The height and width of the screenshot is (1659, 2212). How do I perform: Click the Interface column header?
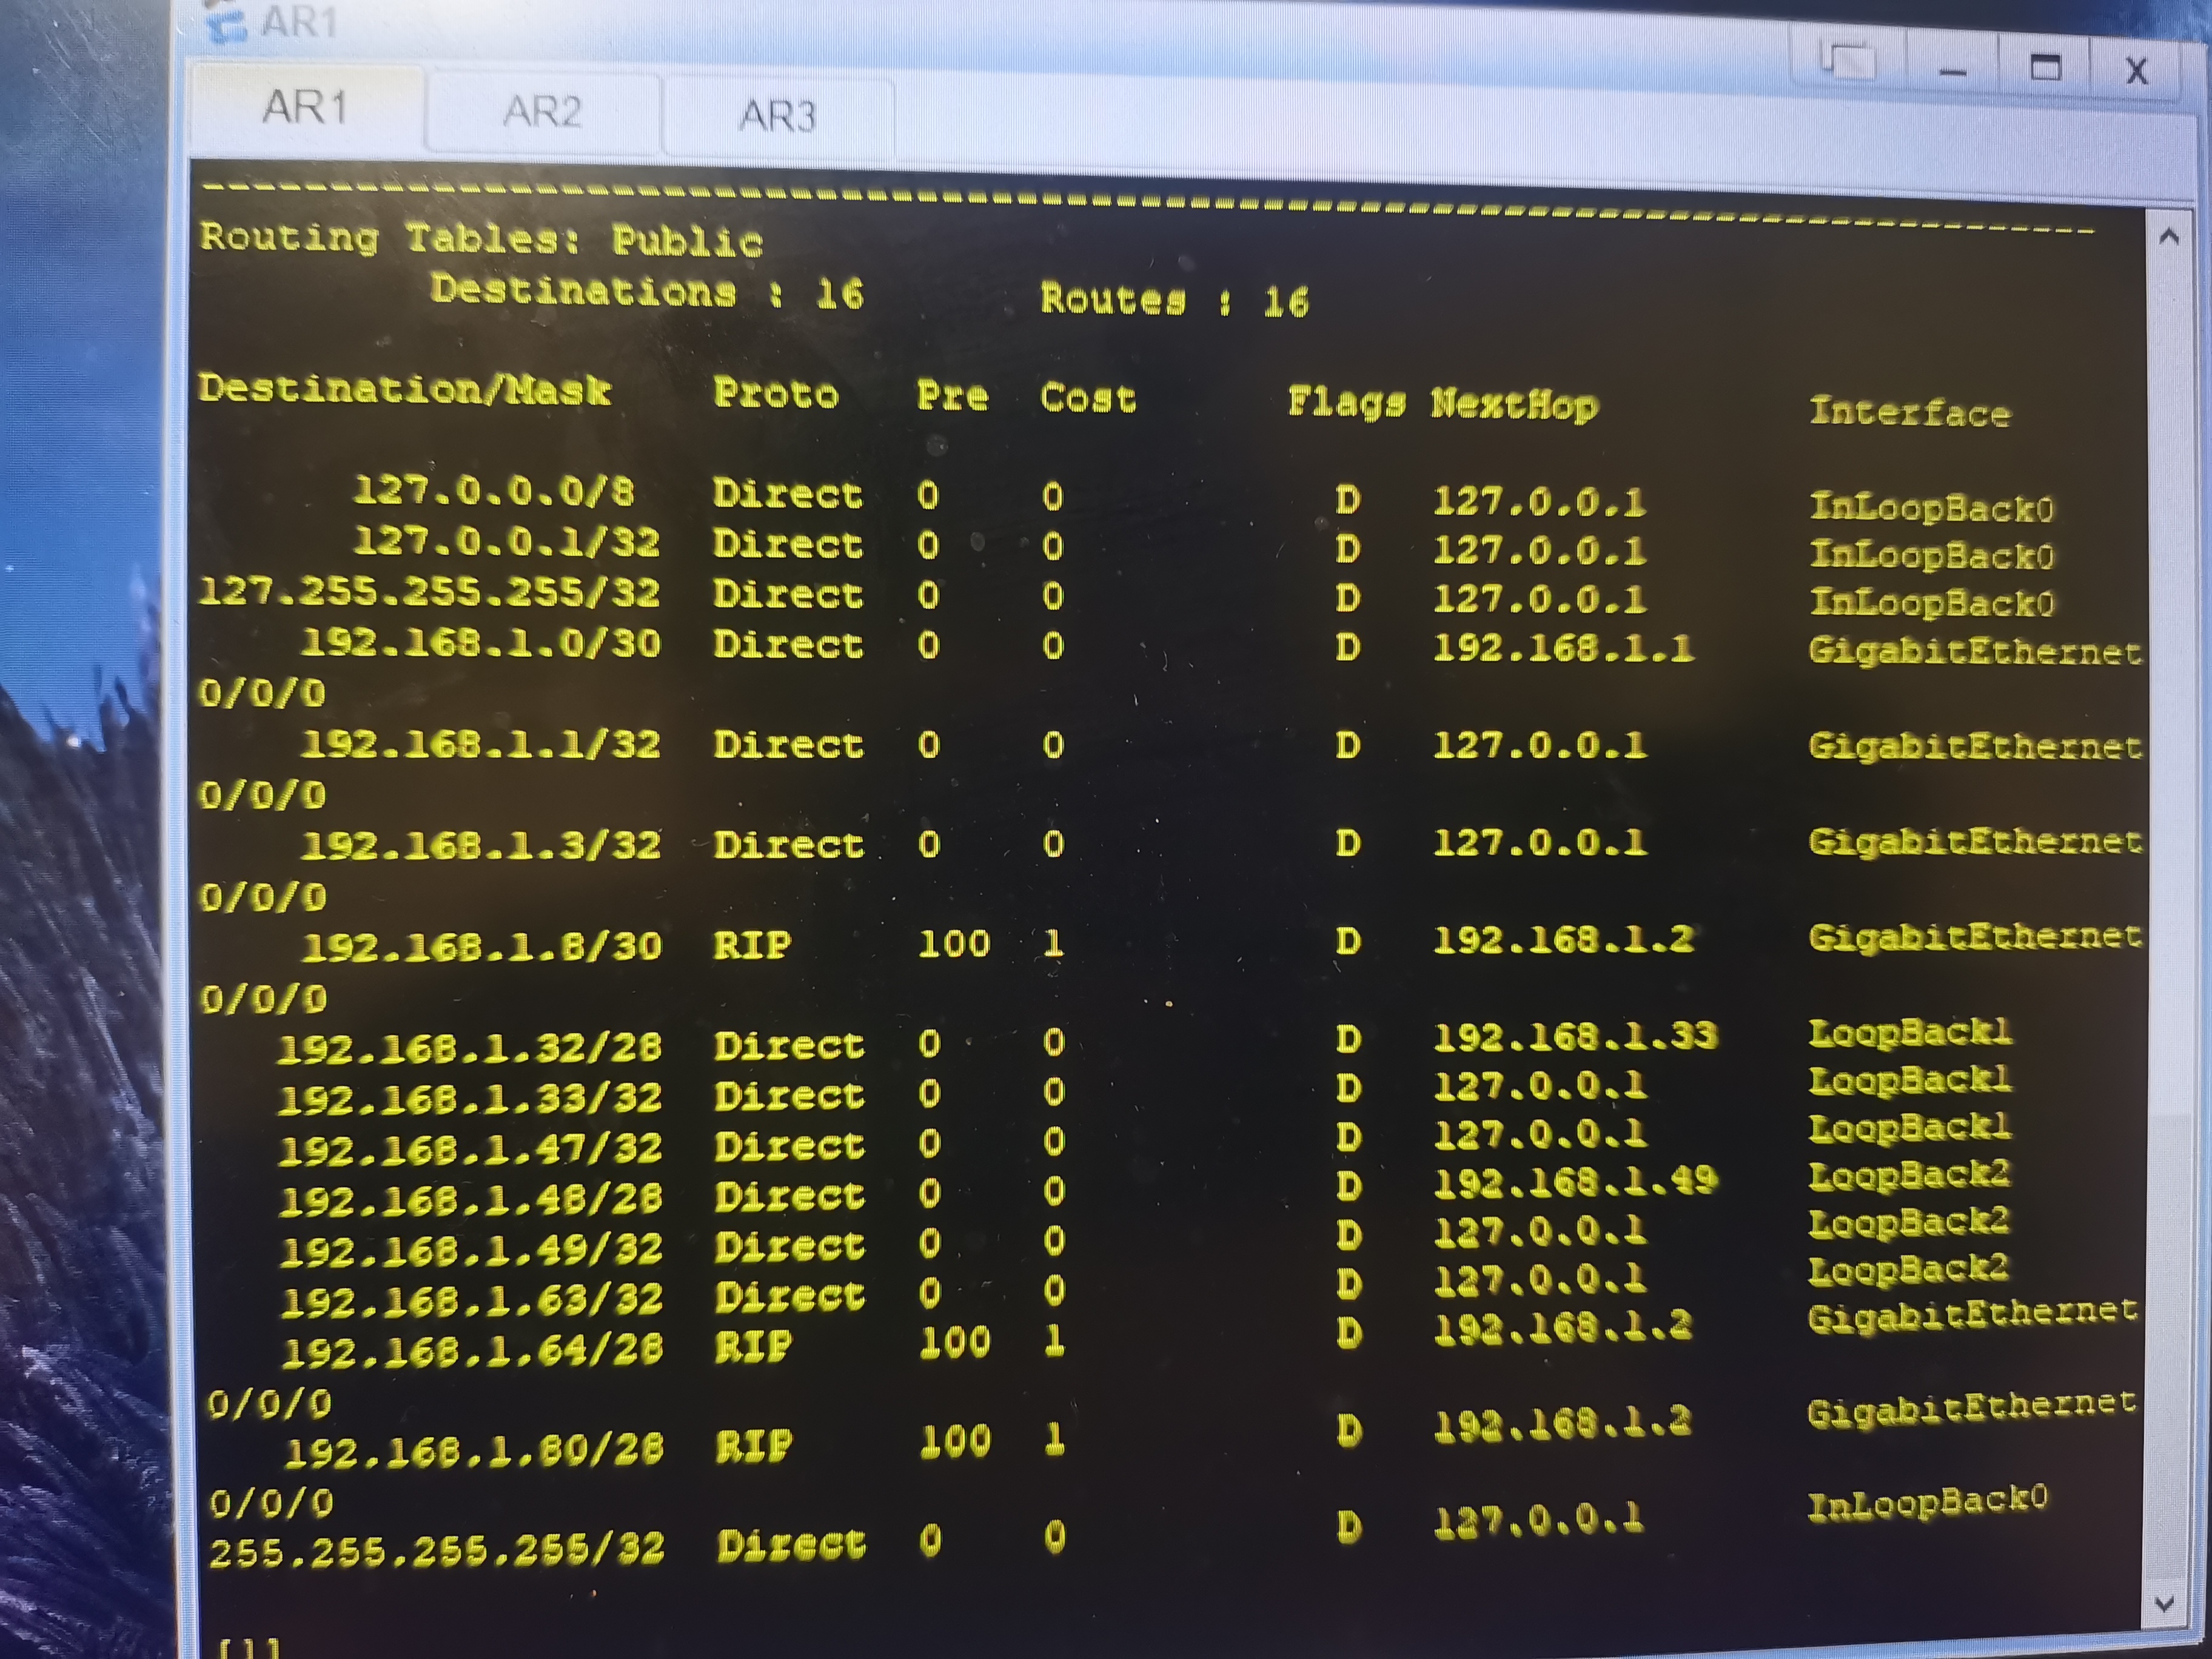pos(1910,412)
